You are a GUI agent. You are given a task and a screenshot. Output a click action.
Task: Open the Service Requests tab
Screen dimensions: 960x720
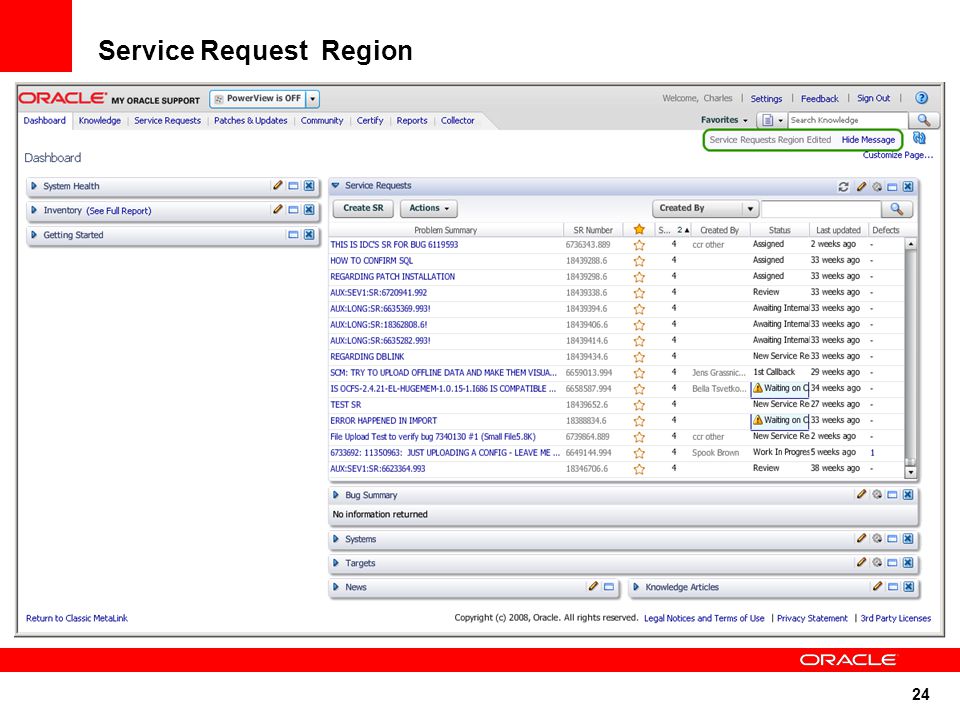pyautogui.click(x=168, y=121)
